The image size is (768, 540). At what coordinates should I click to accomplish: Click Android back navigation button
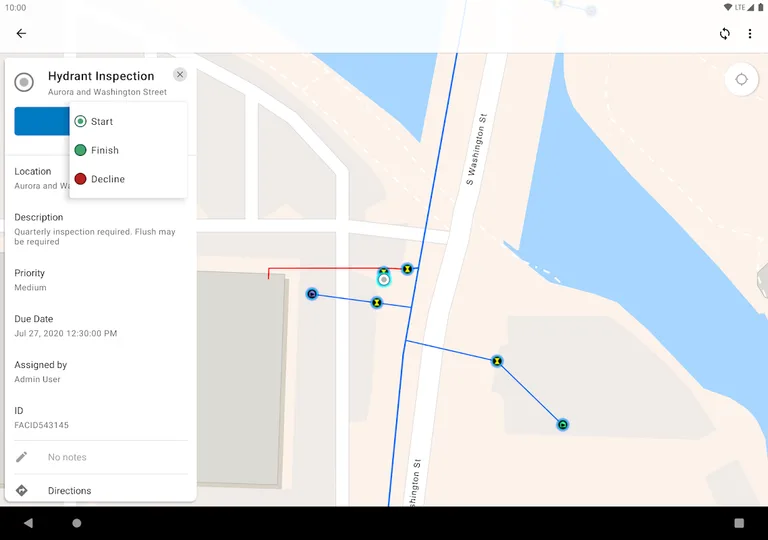pyautogui.click(x=28, y=523)
